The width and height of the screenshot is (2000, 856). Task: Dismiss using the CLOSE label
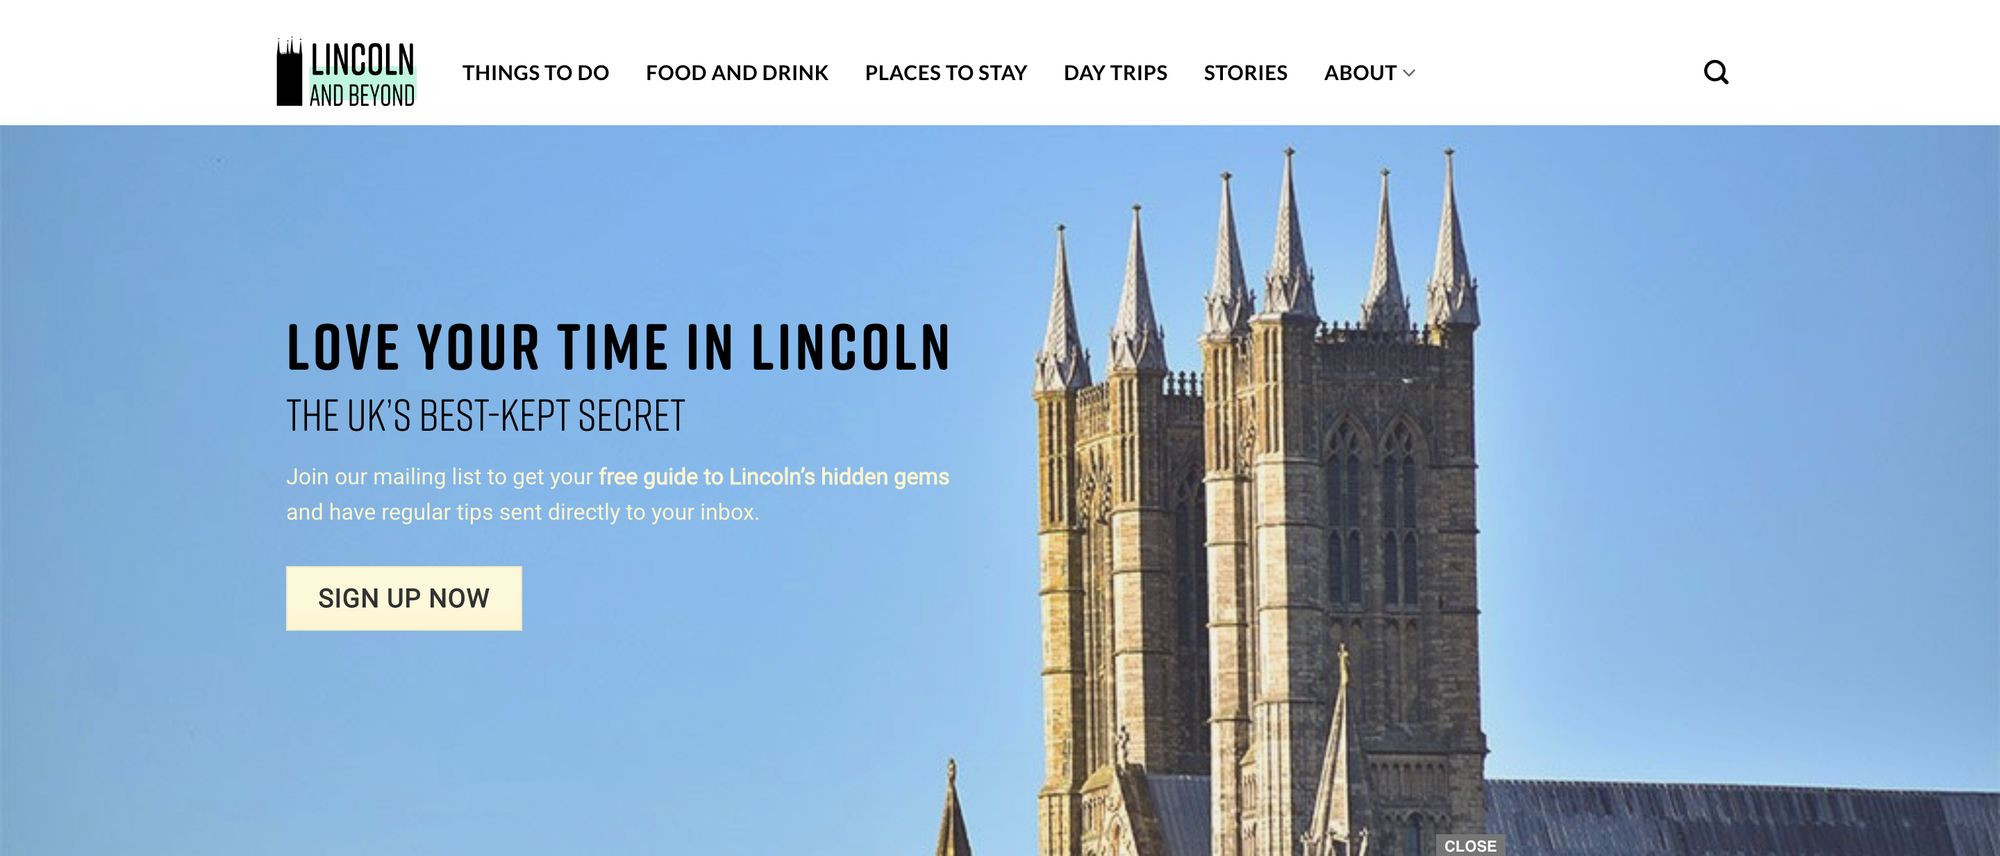1470,846
